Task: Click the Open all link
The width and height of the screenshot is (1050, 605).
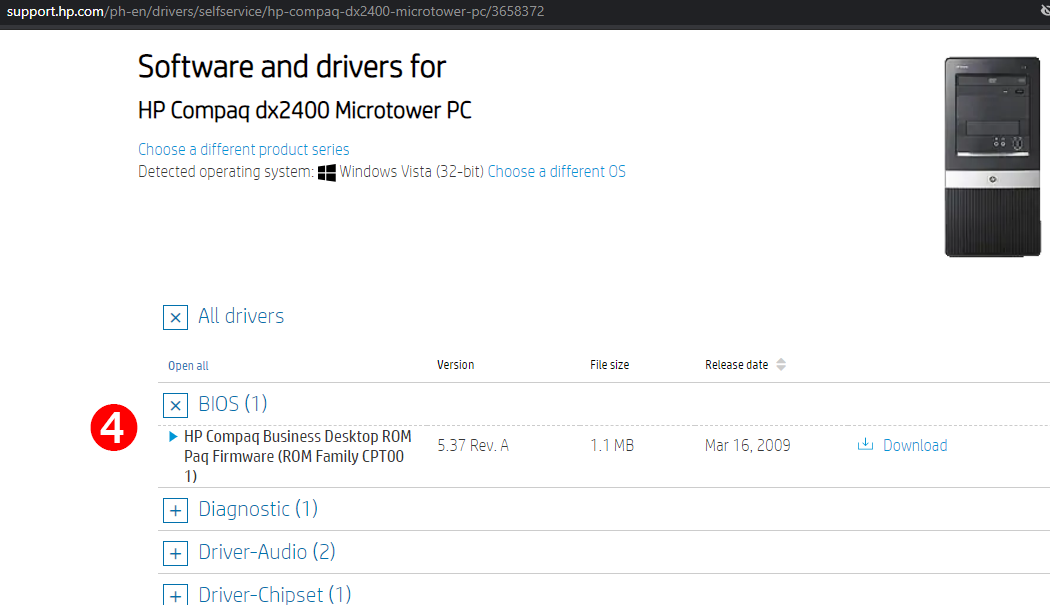Action: tap(188, 366)
